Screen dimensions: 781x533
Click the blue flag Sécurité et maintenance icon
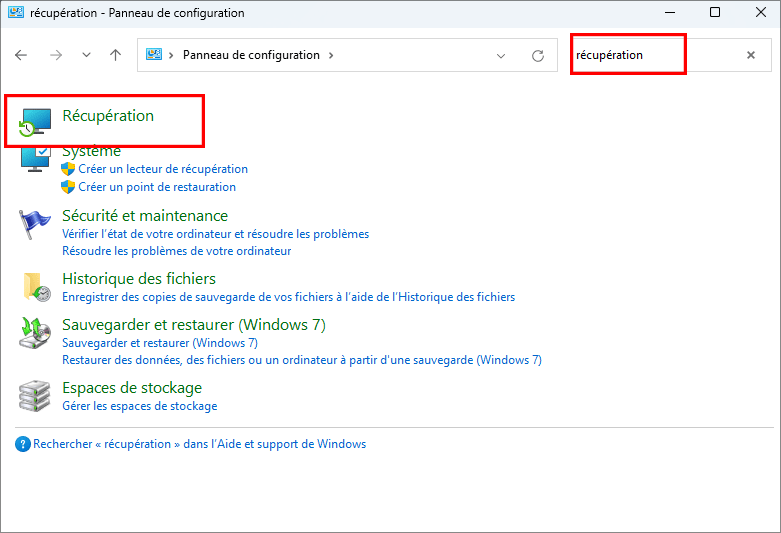coord(34,224)
